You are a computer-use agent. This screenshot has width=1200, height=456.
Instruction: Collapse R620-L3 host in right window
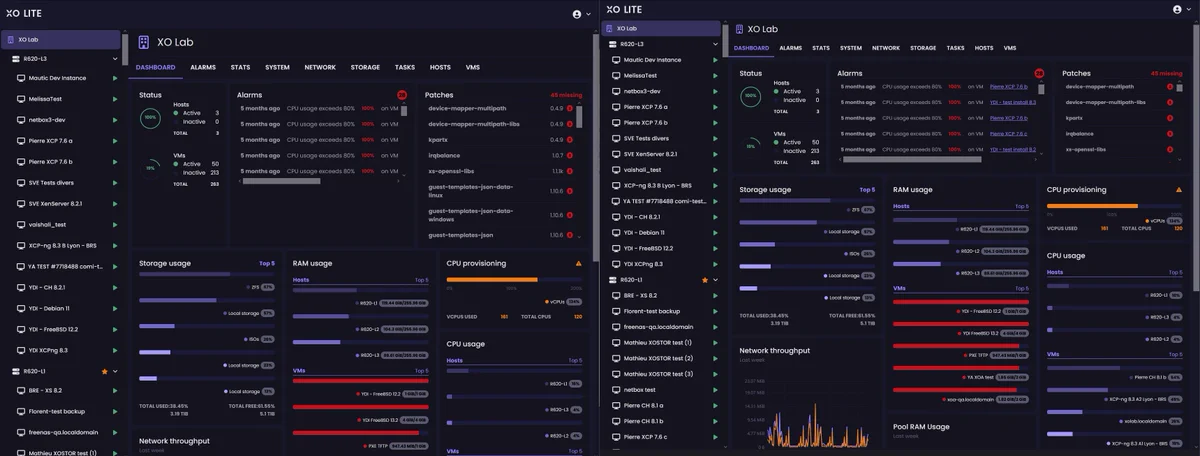pos(715,44)
